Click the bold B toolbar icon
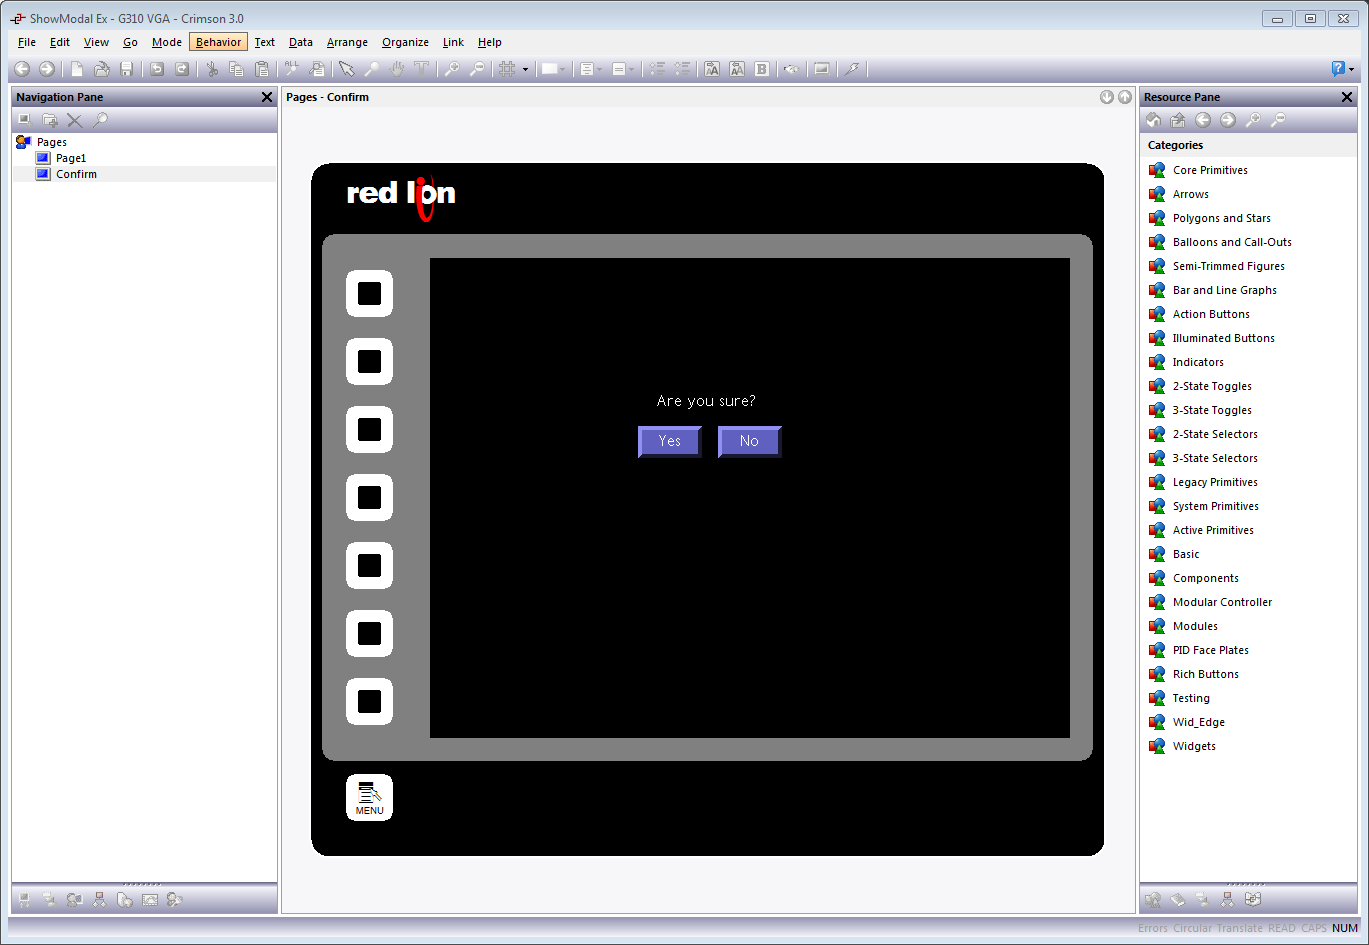Viewport: 1369px width, 945px height. [762, 69]
